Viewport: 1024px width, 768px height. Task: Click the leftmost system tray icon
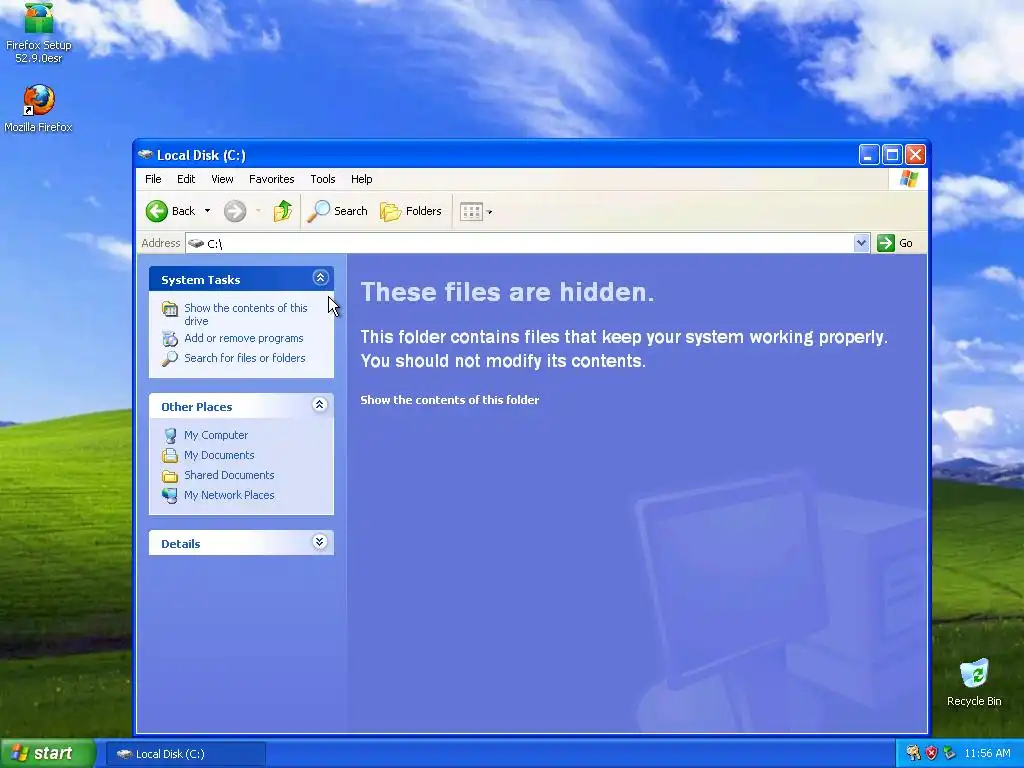(913, 753)
